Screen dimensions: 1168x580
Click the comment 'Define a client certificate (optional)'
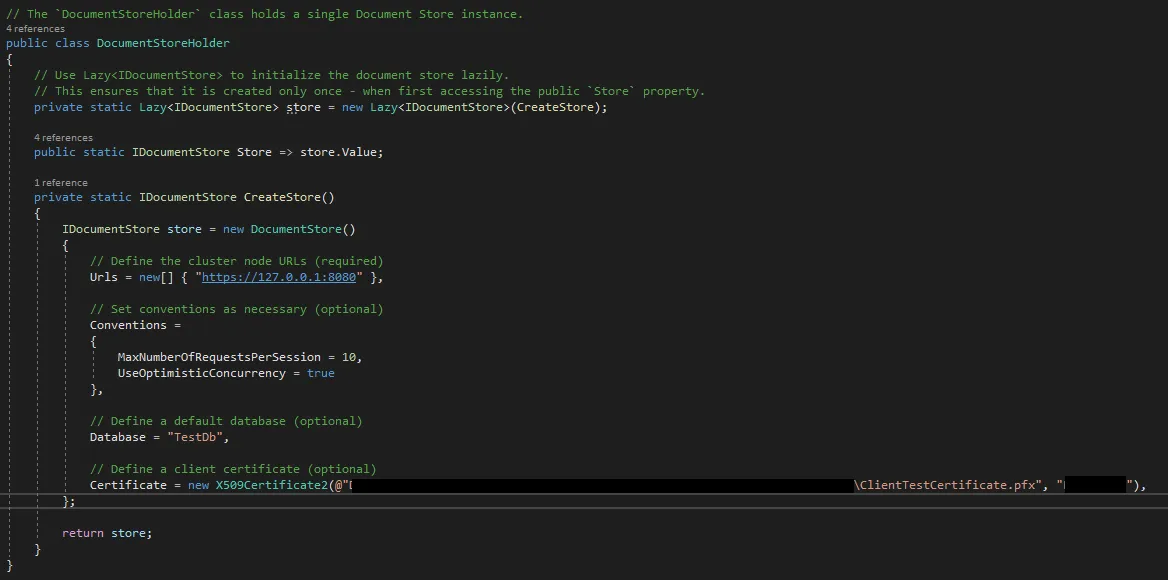[x=233, y=469]
